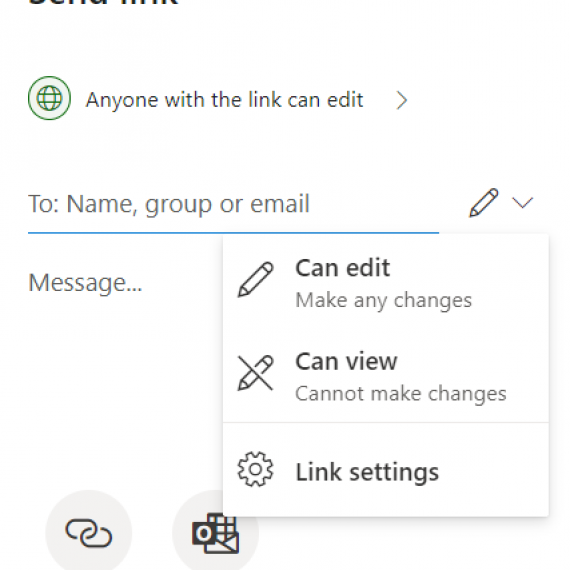Click the pencil permission icon beside To field
Image resolution: width=570 pixels, height=570 pixels.
tap(483, 203)
